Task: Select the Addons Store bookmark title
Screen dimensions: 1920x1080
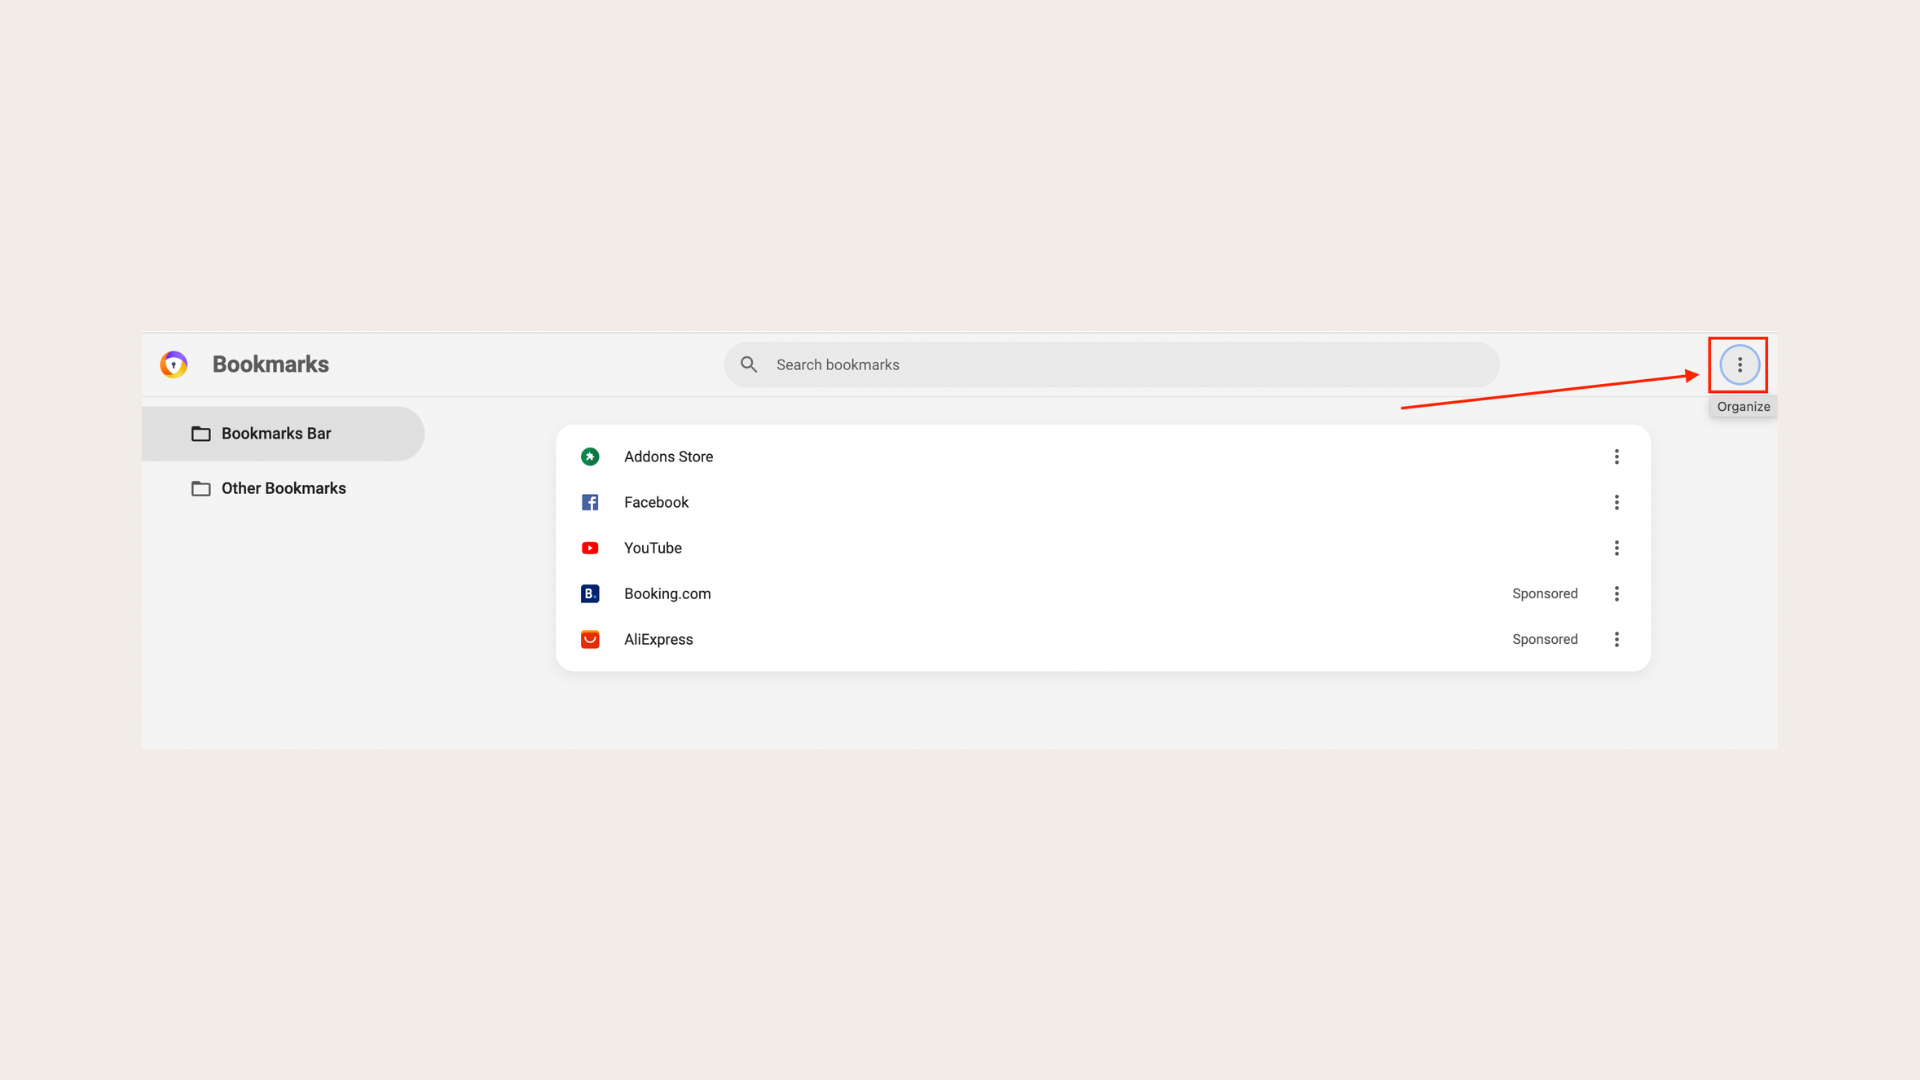Action: click(x=668, y=457)
